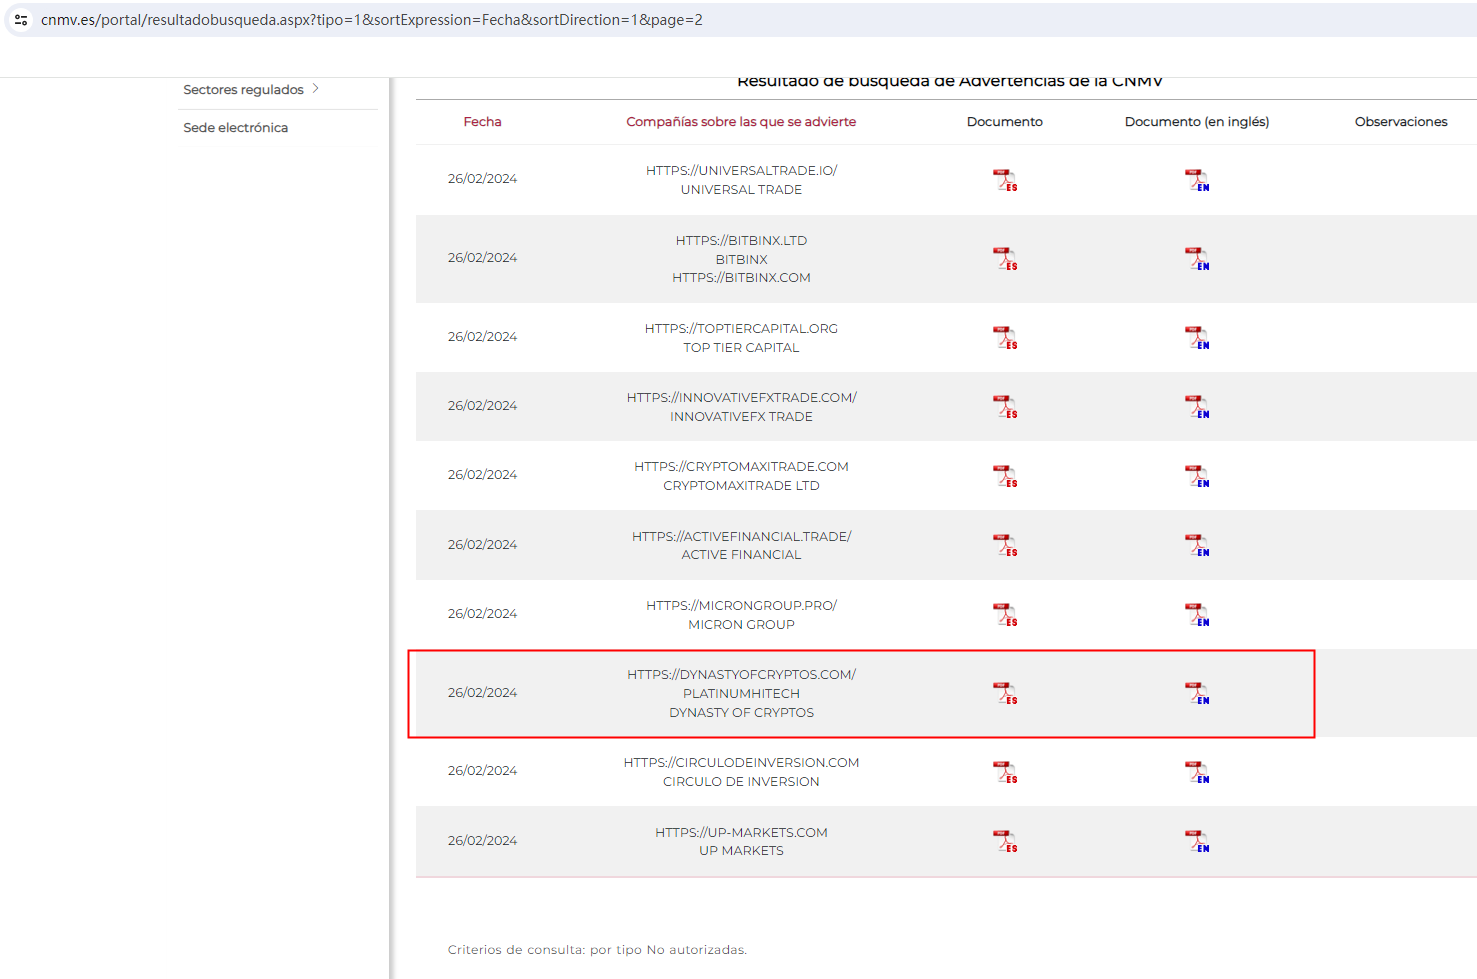Select the date in the Universal Trade row
Screen dimensions: 1477x979
482,179
